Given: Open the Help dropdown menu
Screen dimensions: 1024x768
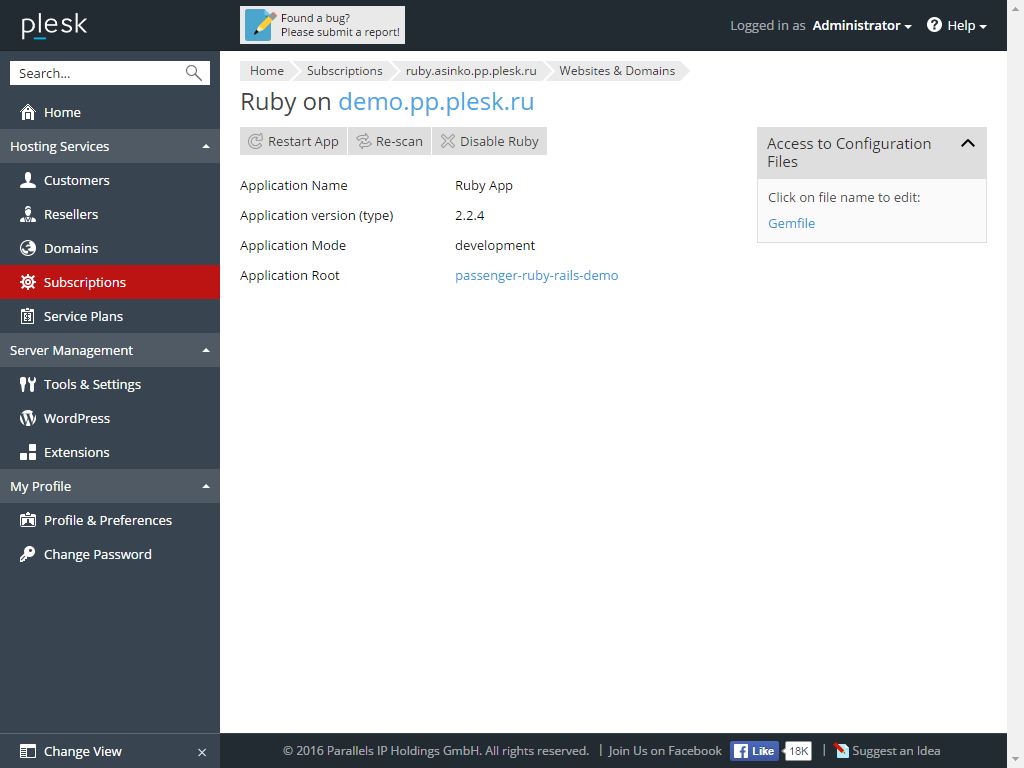Looking at the screenshot, I should tap(957, 26).
